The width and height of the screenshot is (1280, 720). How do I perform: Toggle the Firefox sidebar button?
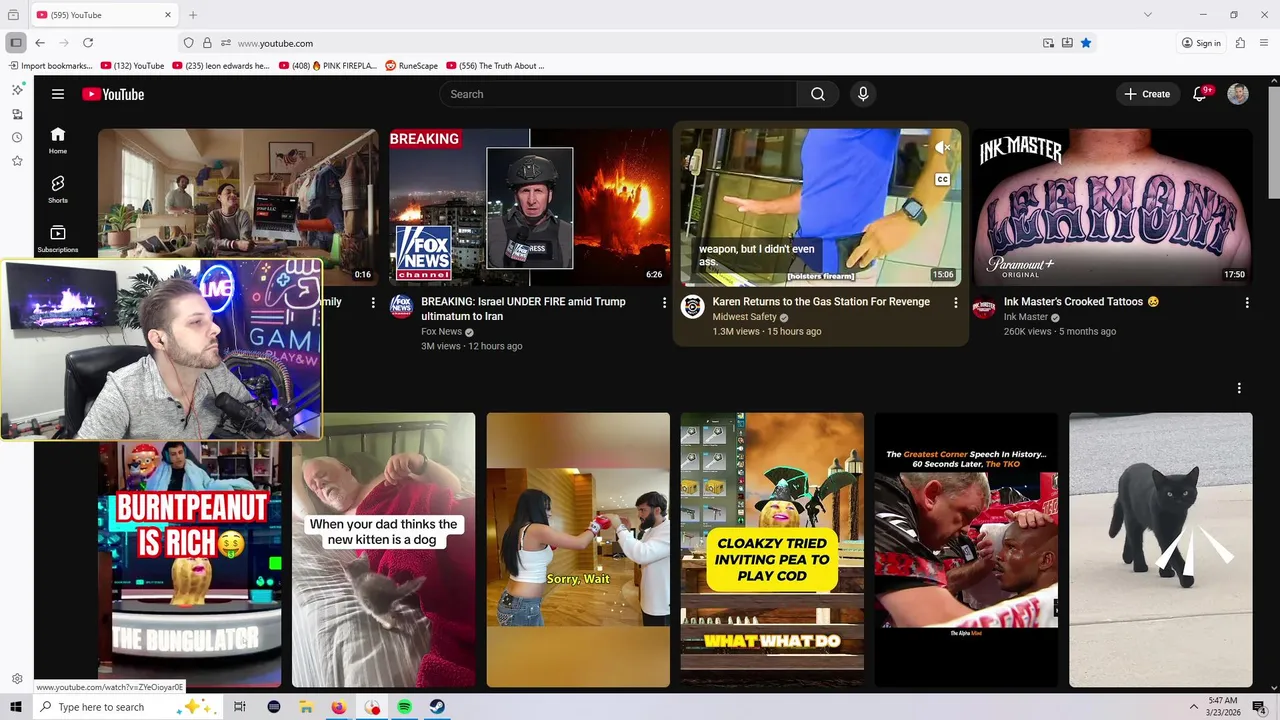(16, 43)
